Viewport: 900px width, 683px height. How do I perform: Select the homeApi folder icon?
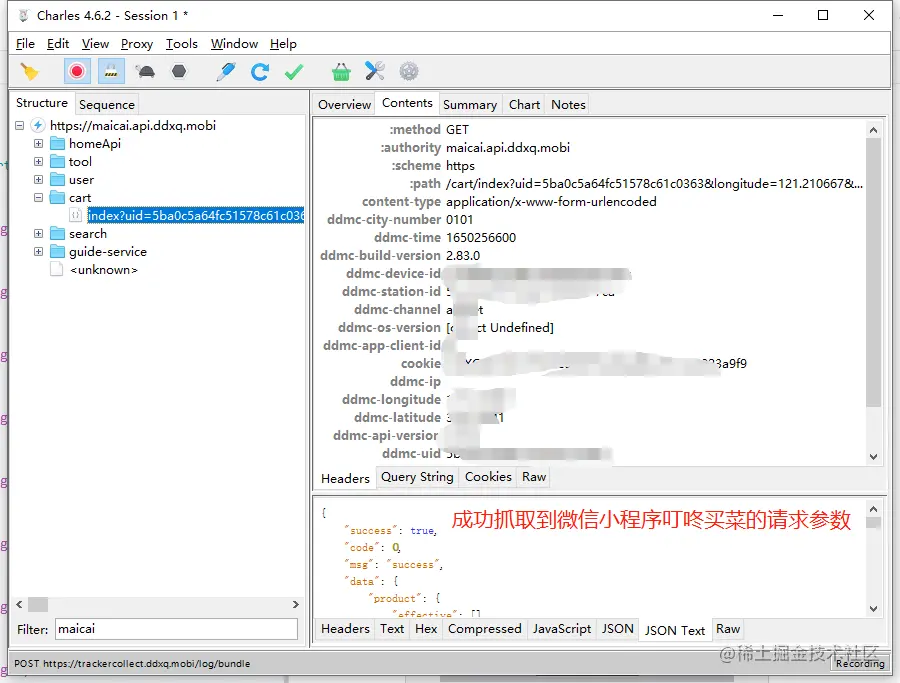coord(57,143)
